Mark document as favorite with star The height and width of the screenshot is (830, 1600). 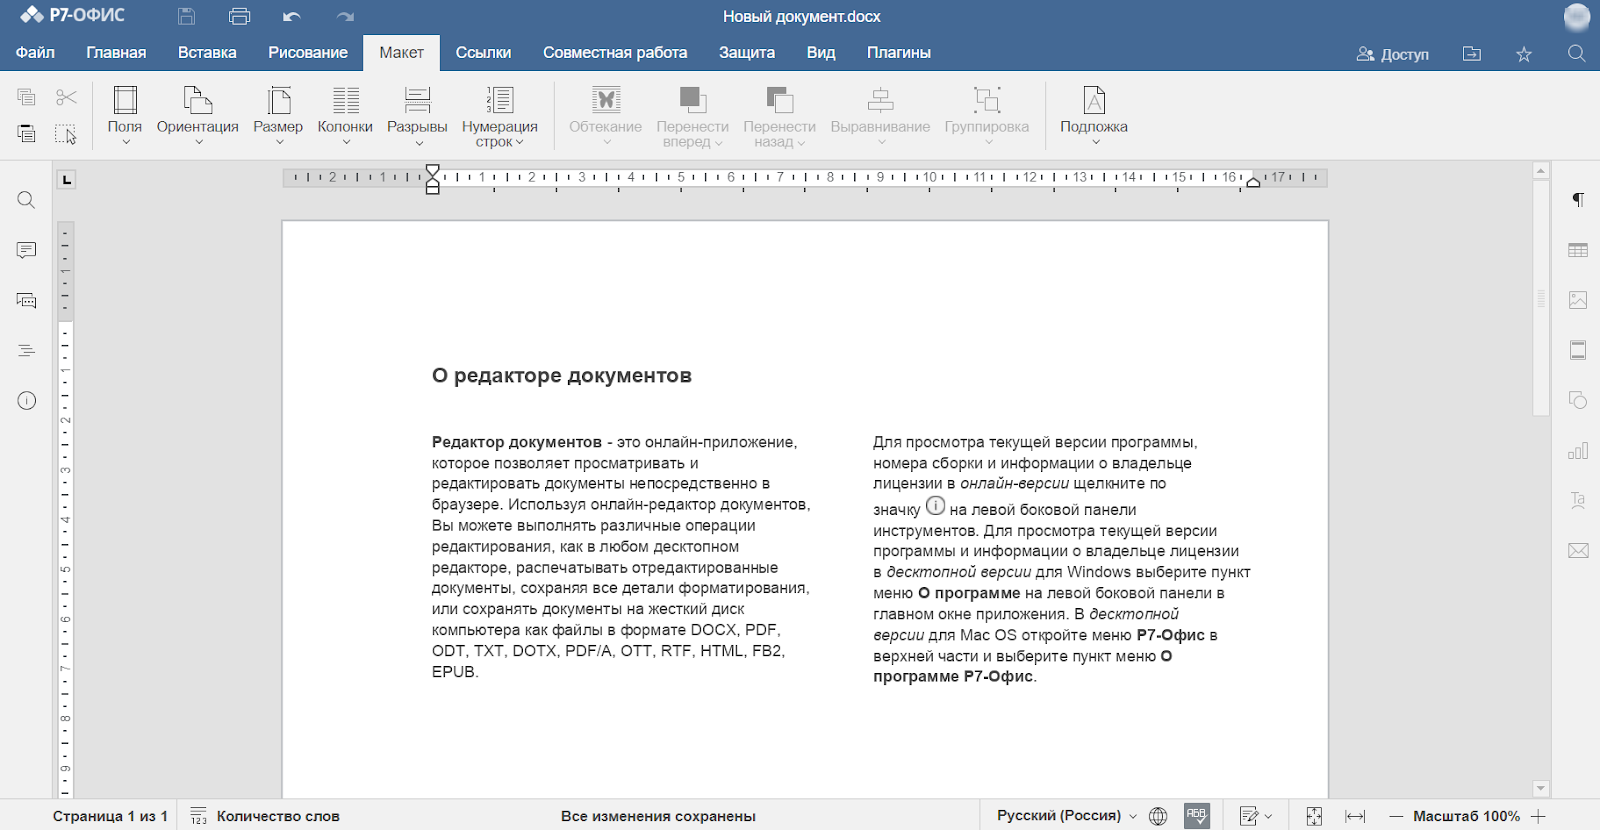tap(1524, 54)
